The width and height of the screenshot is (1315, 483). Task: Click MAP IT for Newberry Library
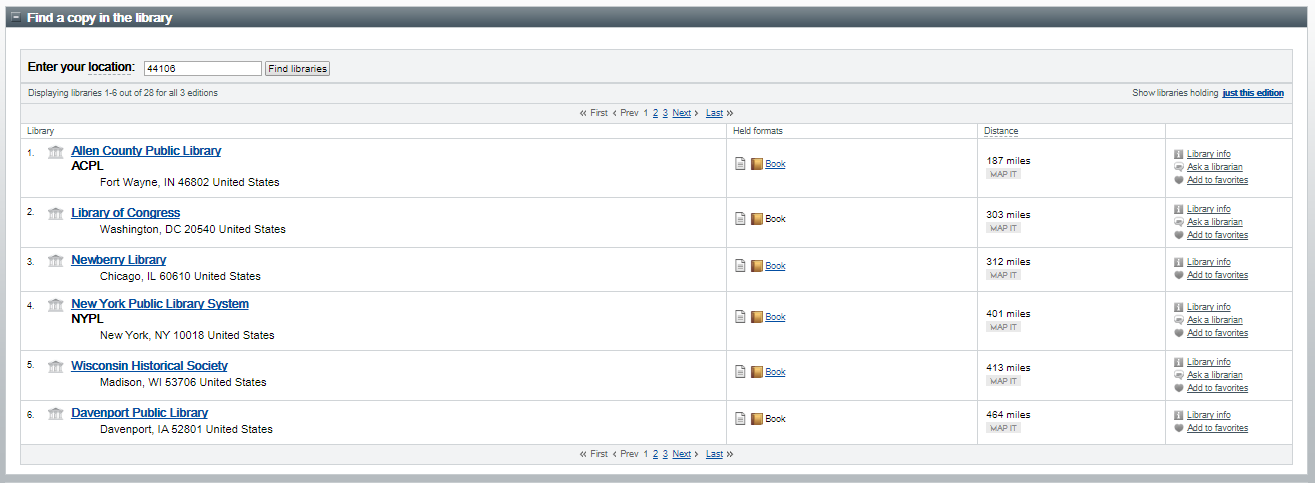pyautogui.click(x=1003, y=275)
